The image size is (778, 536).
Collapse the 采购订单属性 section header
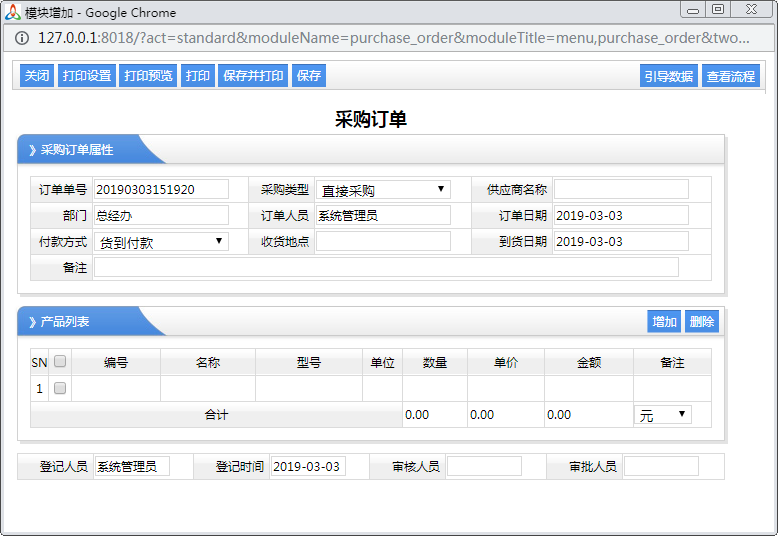76,150
